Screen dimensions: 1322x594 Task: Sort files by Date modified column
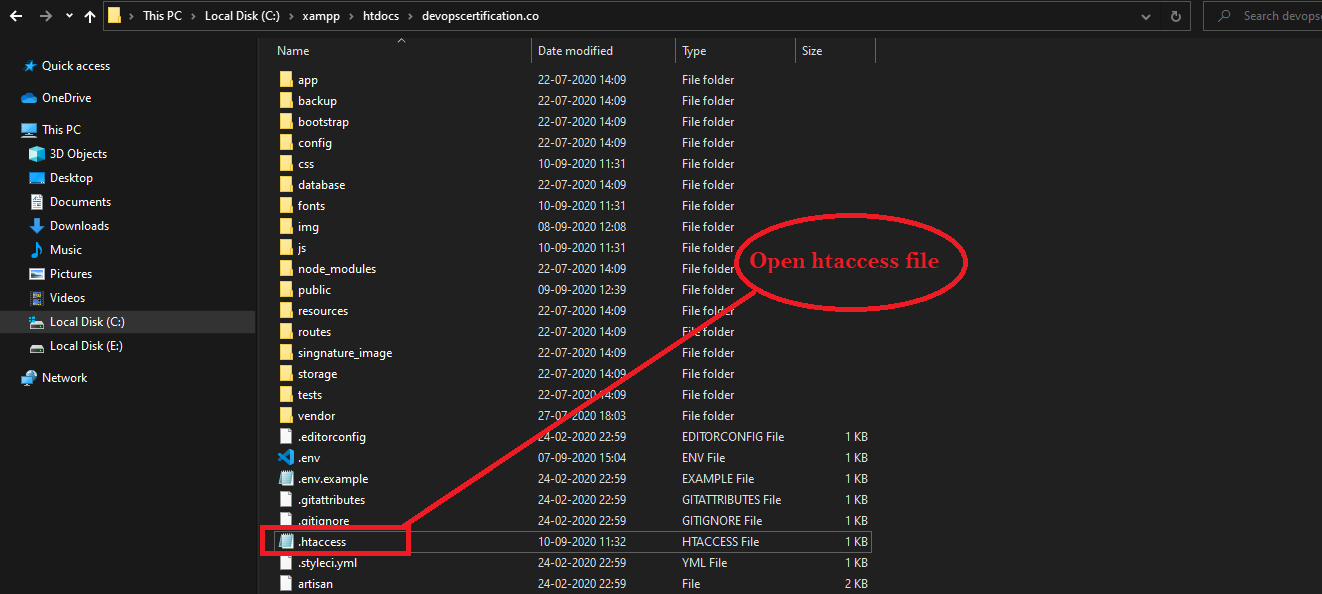[575, 51]
